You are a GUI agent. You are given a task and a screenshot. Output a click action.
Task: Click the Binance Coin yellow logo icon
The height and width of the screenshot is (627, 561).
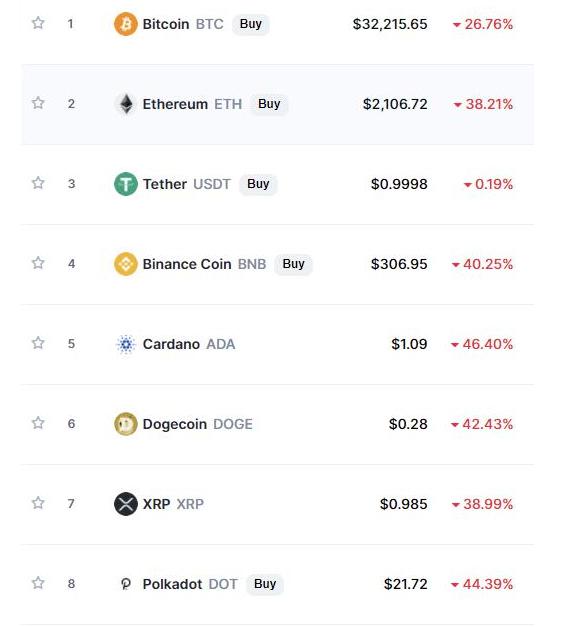tap(126, 264)
